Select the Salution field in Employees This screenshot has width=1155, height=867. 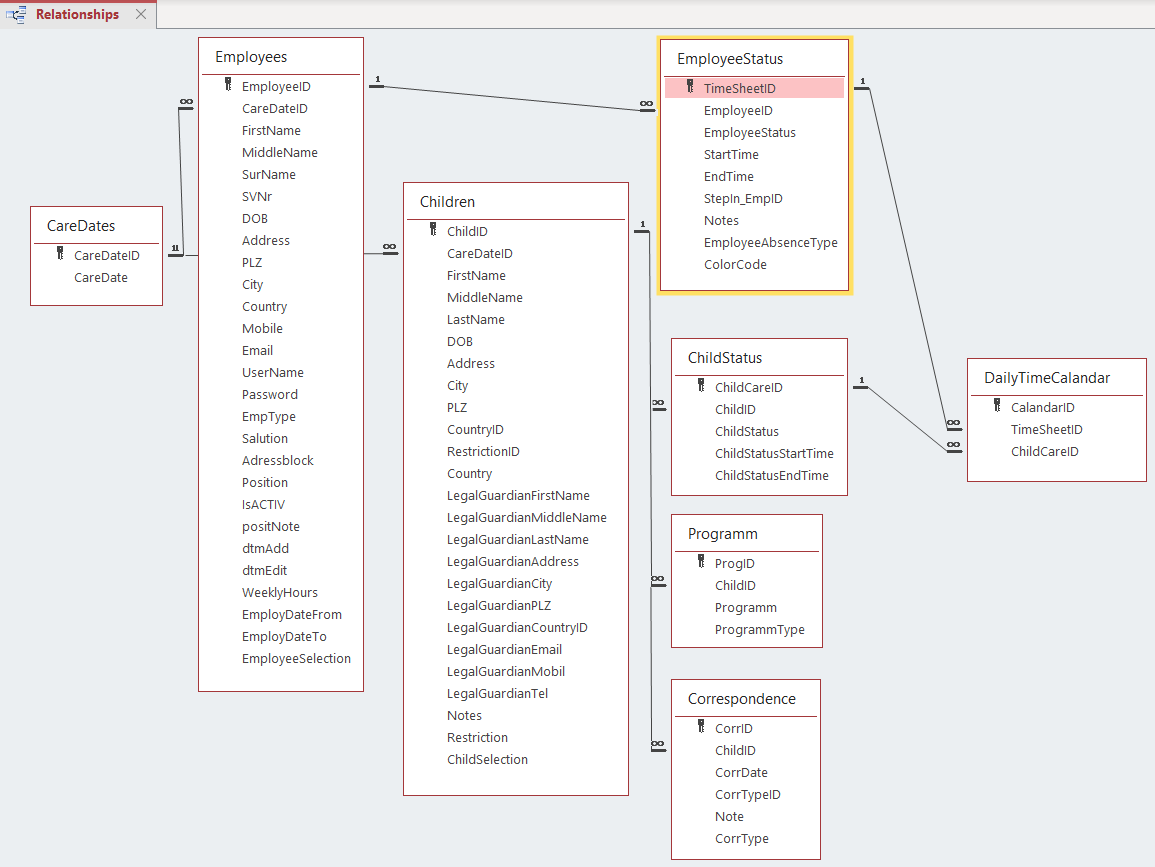pyautogui.click(x=264, y=438)
